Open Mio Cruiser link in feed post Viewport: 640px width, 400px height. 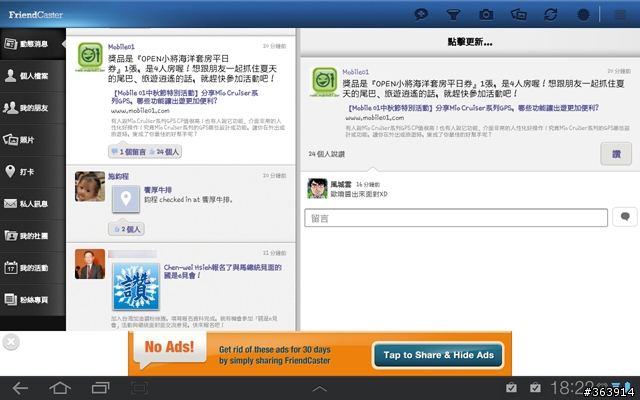click(x=184, y=97)
